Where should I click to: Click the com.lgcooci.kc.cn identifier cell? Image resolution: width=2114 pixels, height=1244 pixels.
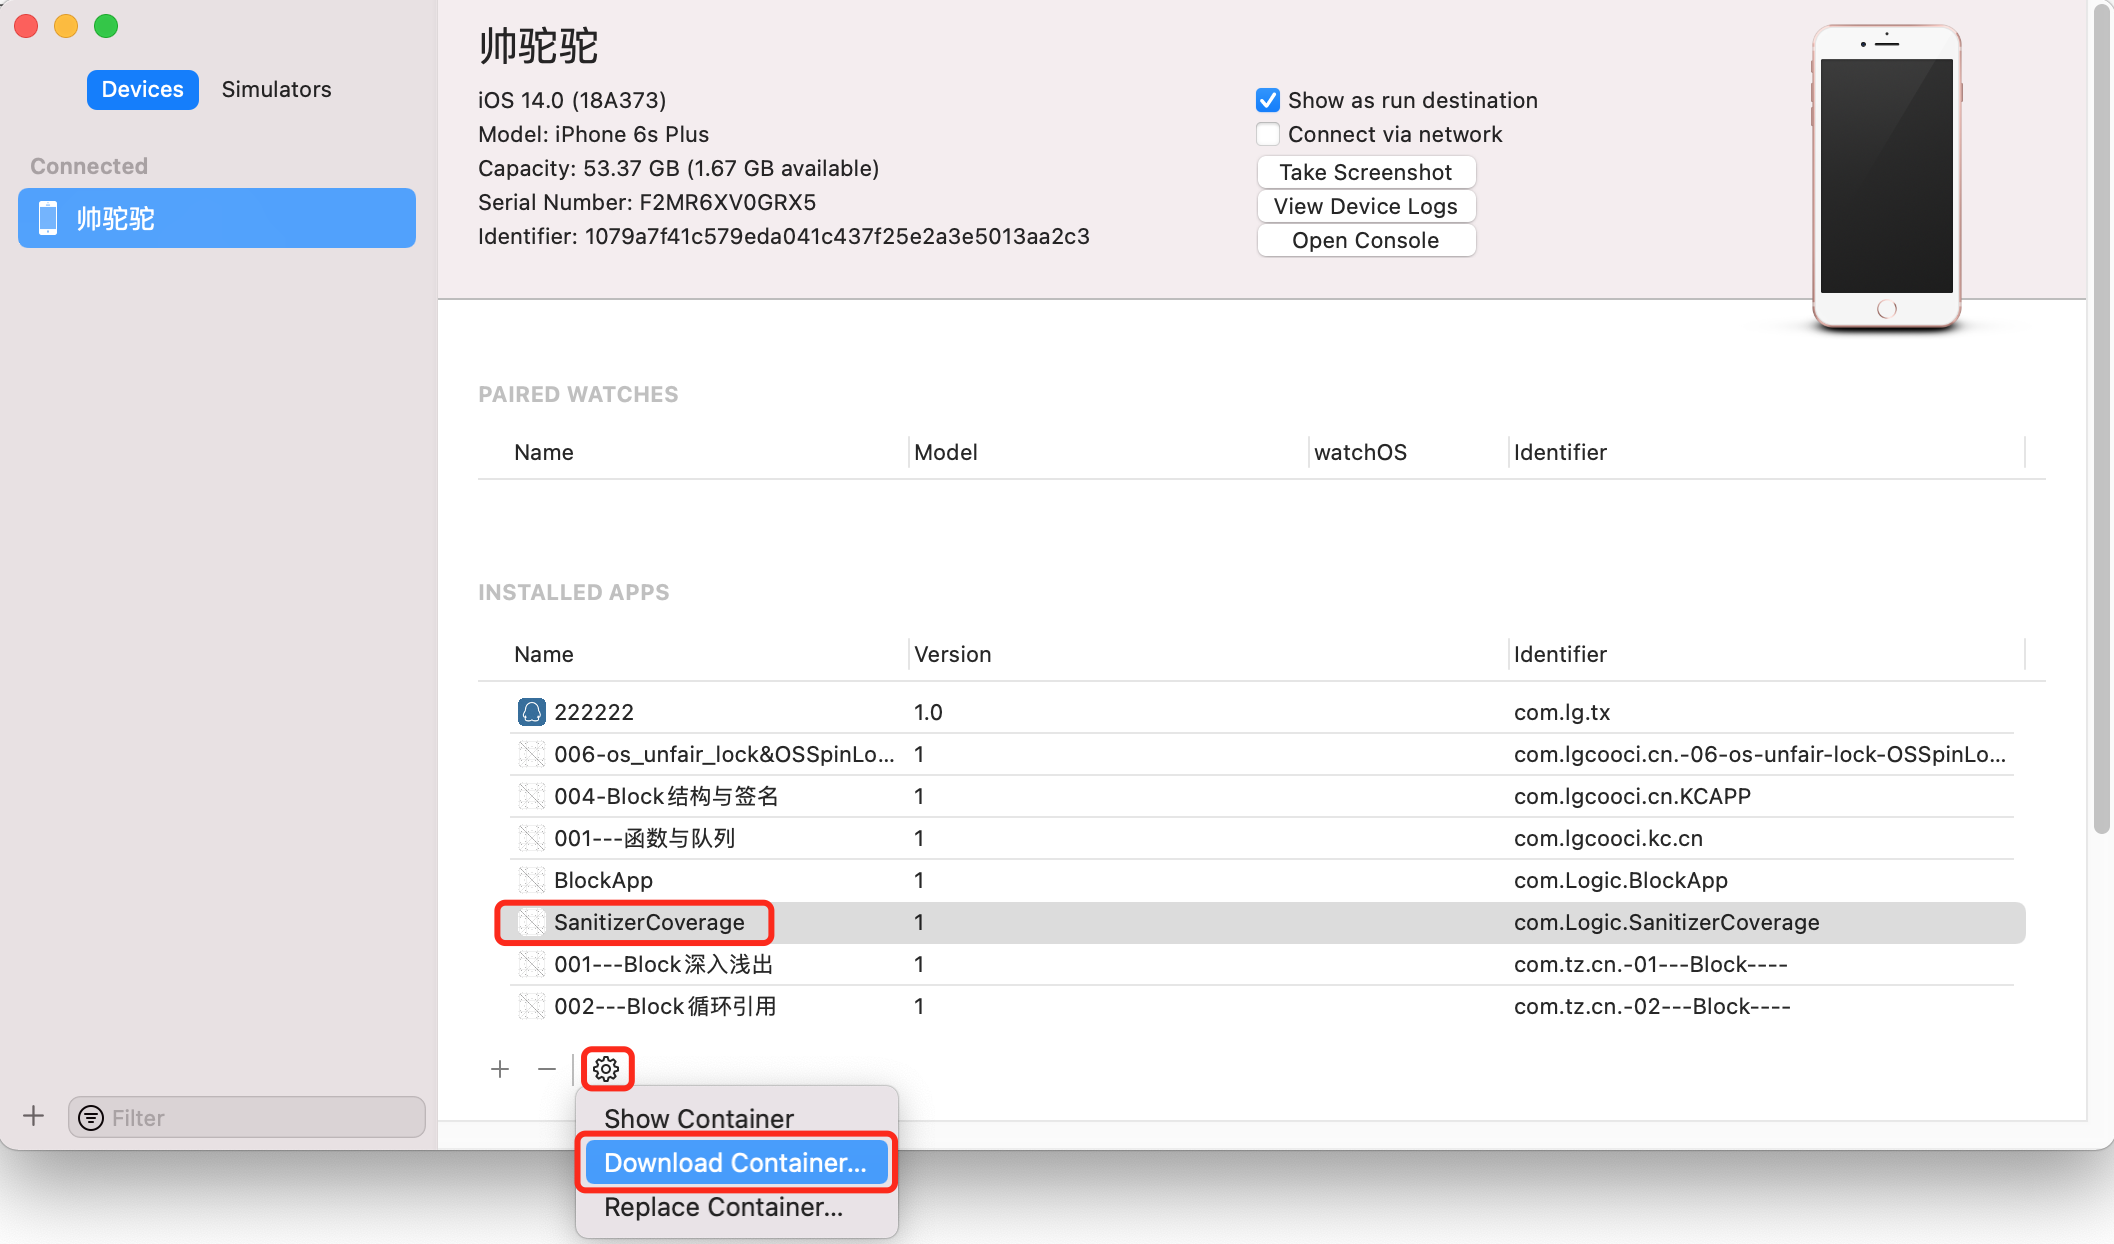point(1608,838)
